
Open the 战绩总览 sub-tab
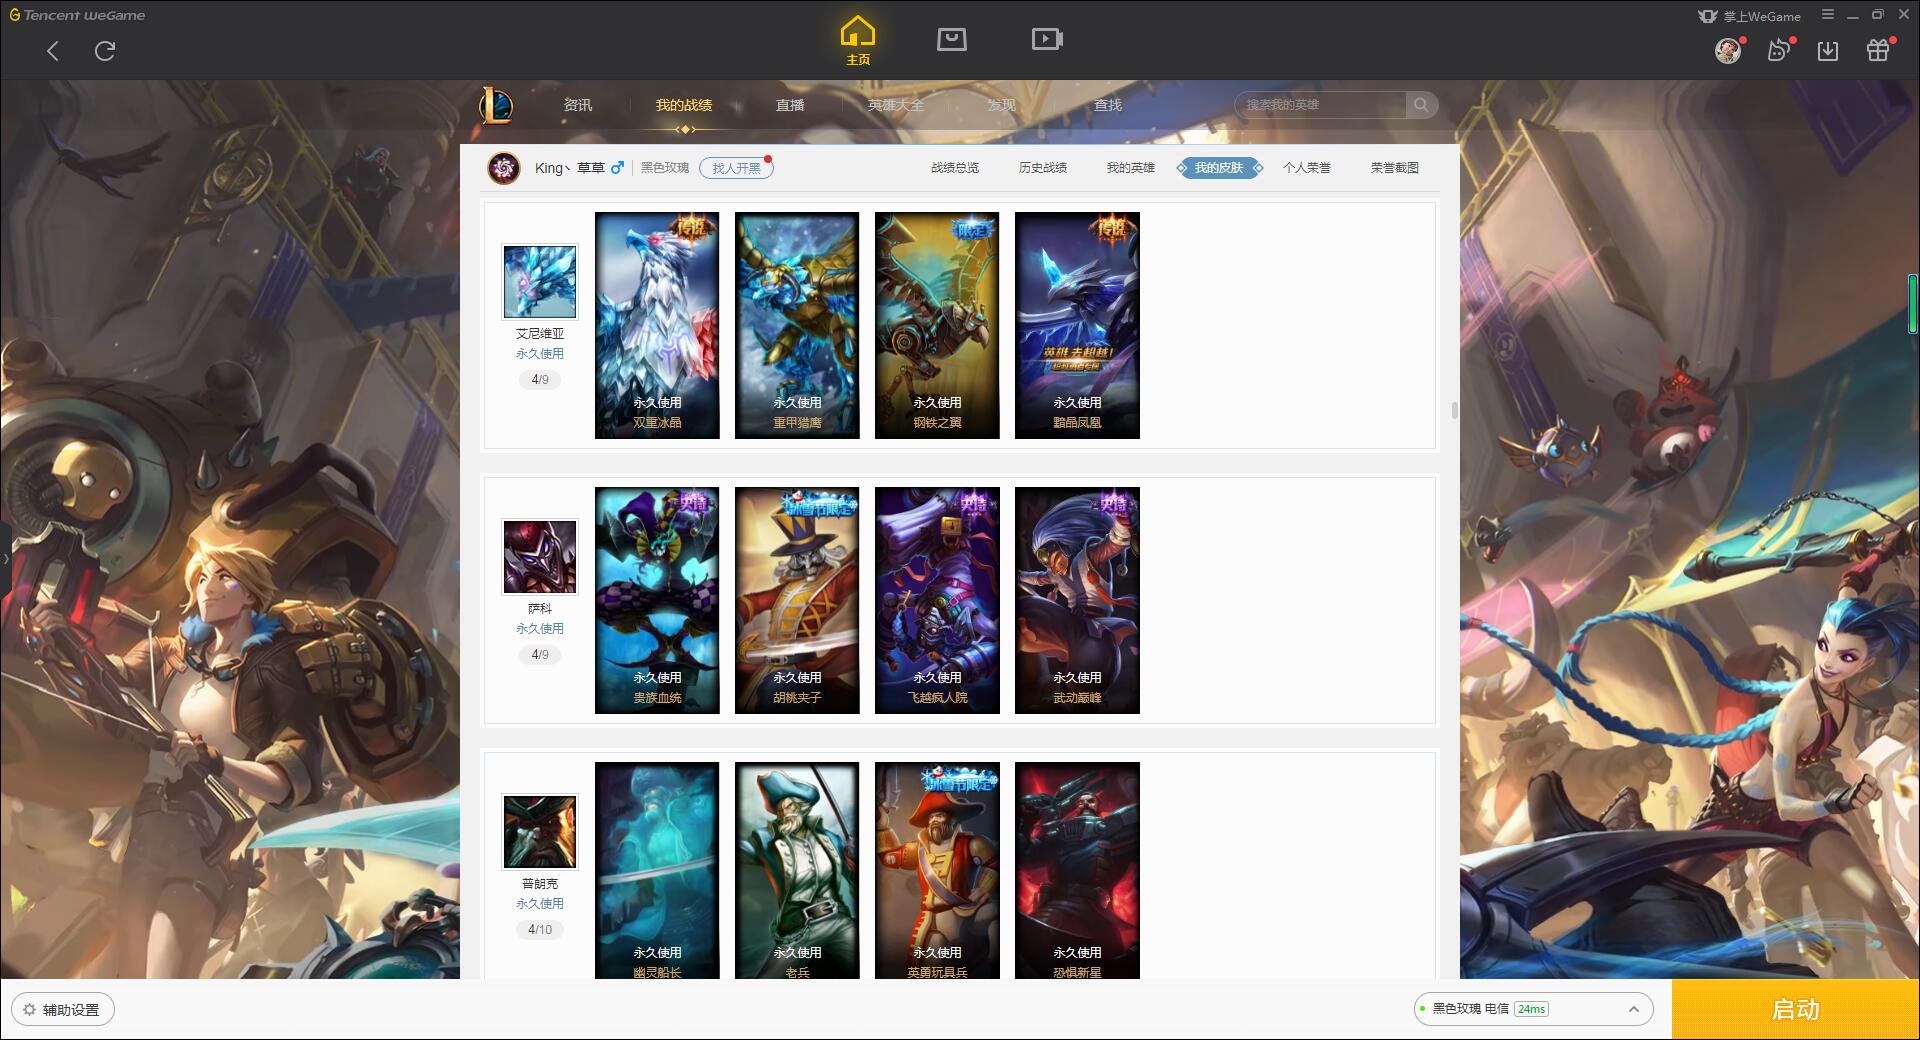955,168
